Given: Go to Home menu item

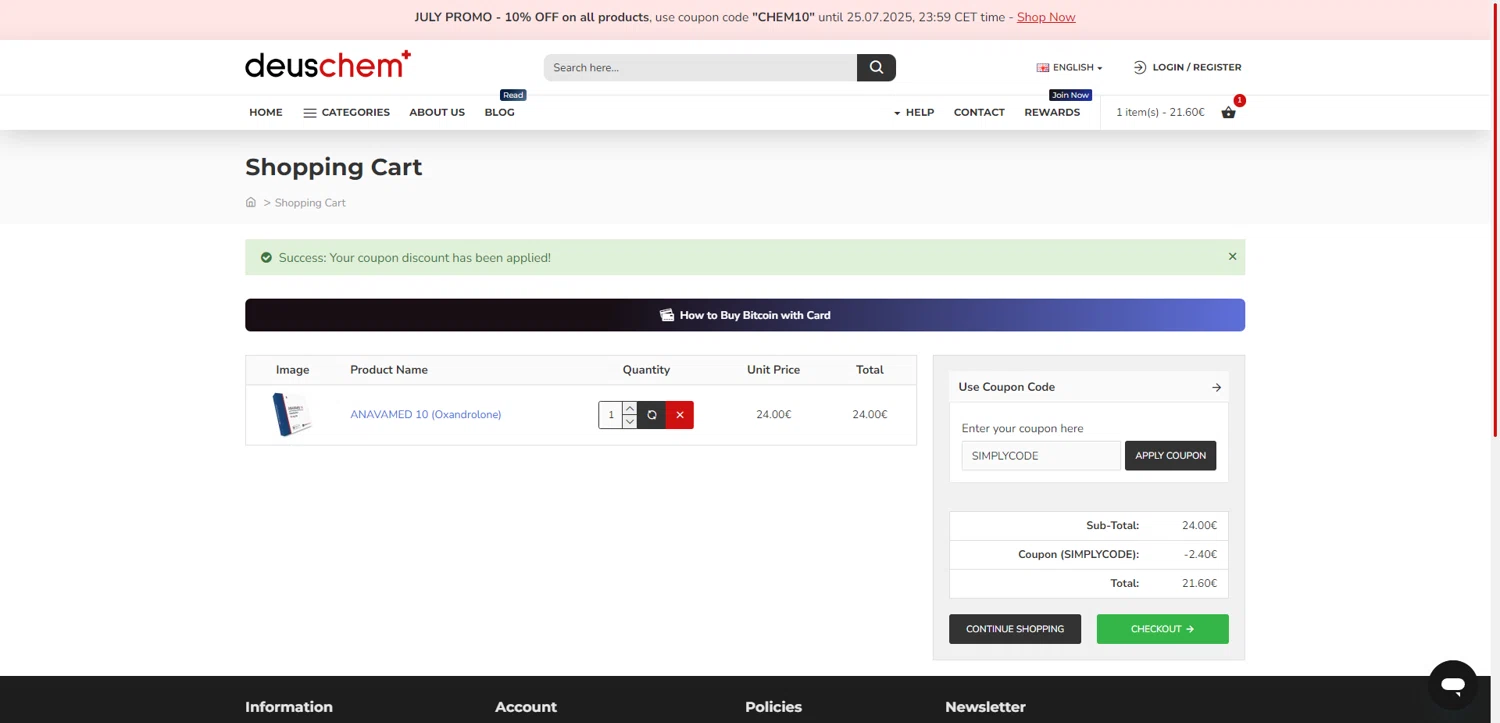Looking at the screenshot, I should coord(266,112).
